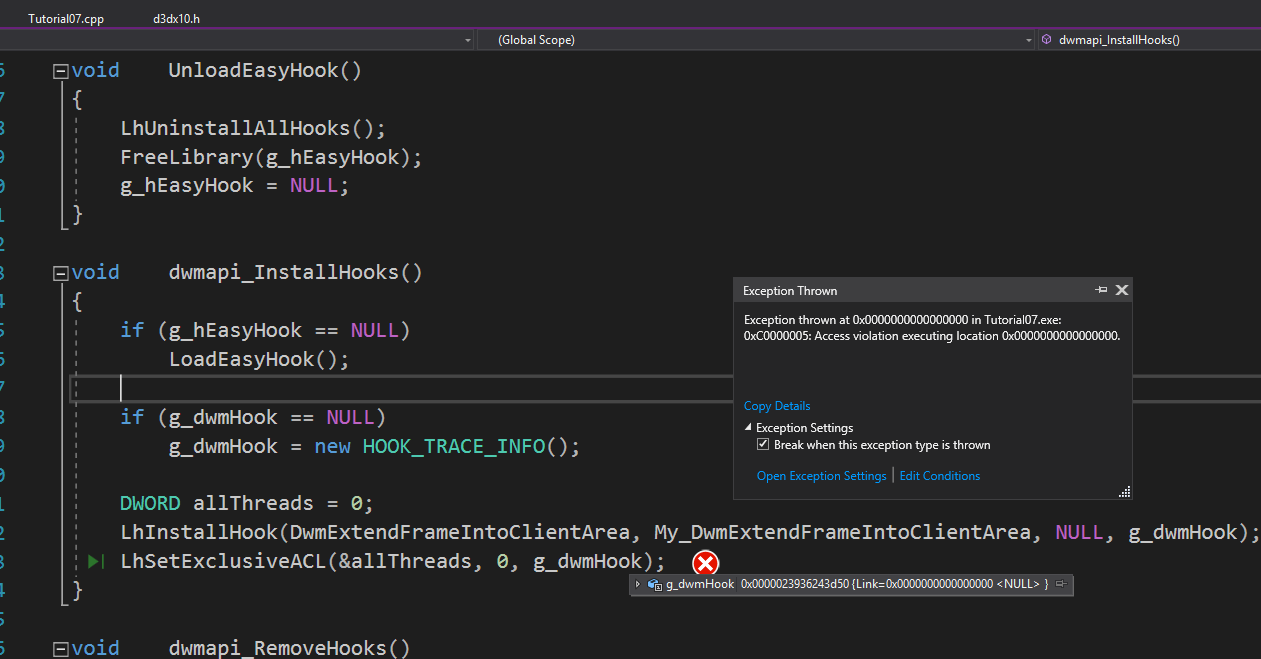Click the 'DWORD allThreads = 0;' line

247,503
